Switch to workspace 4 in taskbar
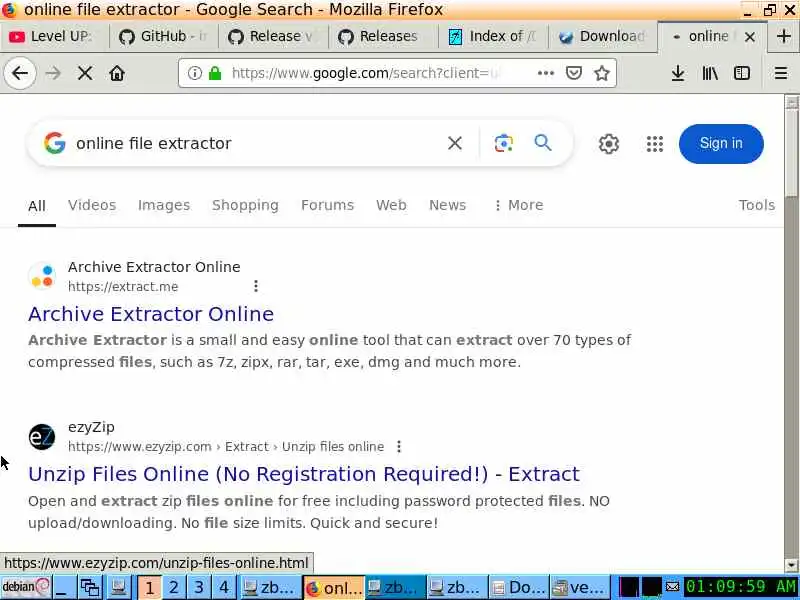The height and width of the screenshot is (600, 800). pos(223,587)
